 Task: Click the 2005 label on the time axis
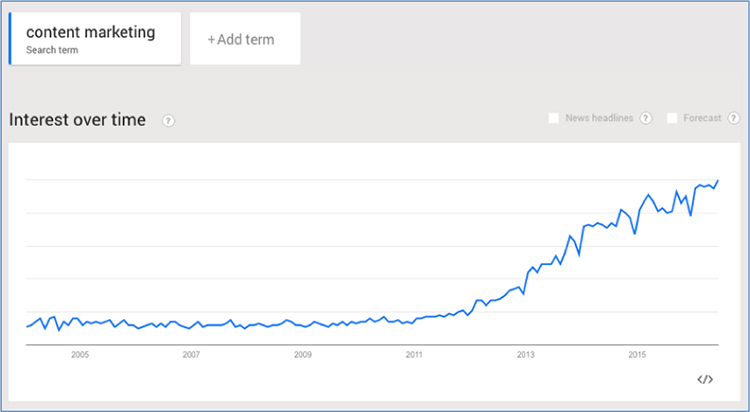pos(80,355)
